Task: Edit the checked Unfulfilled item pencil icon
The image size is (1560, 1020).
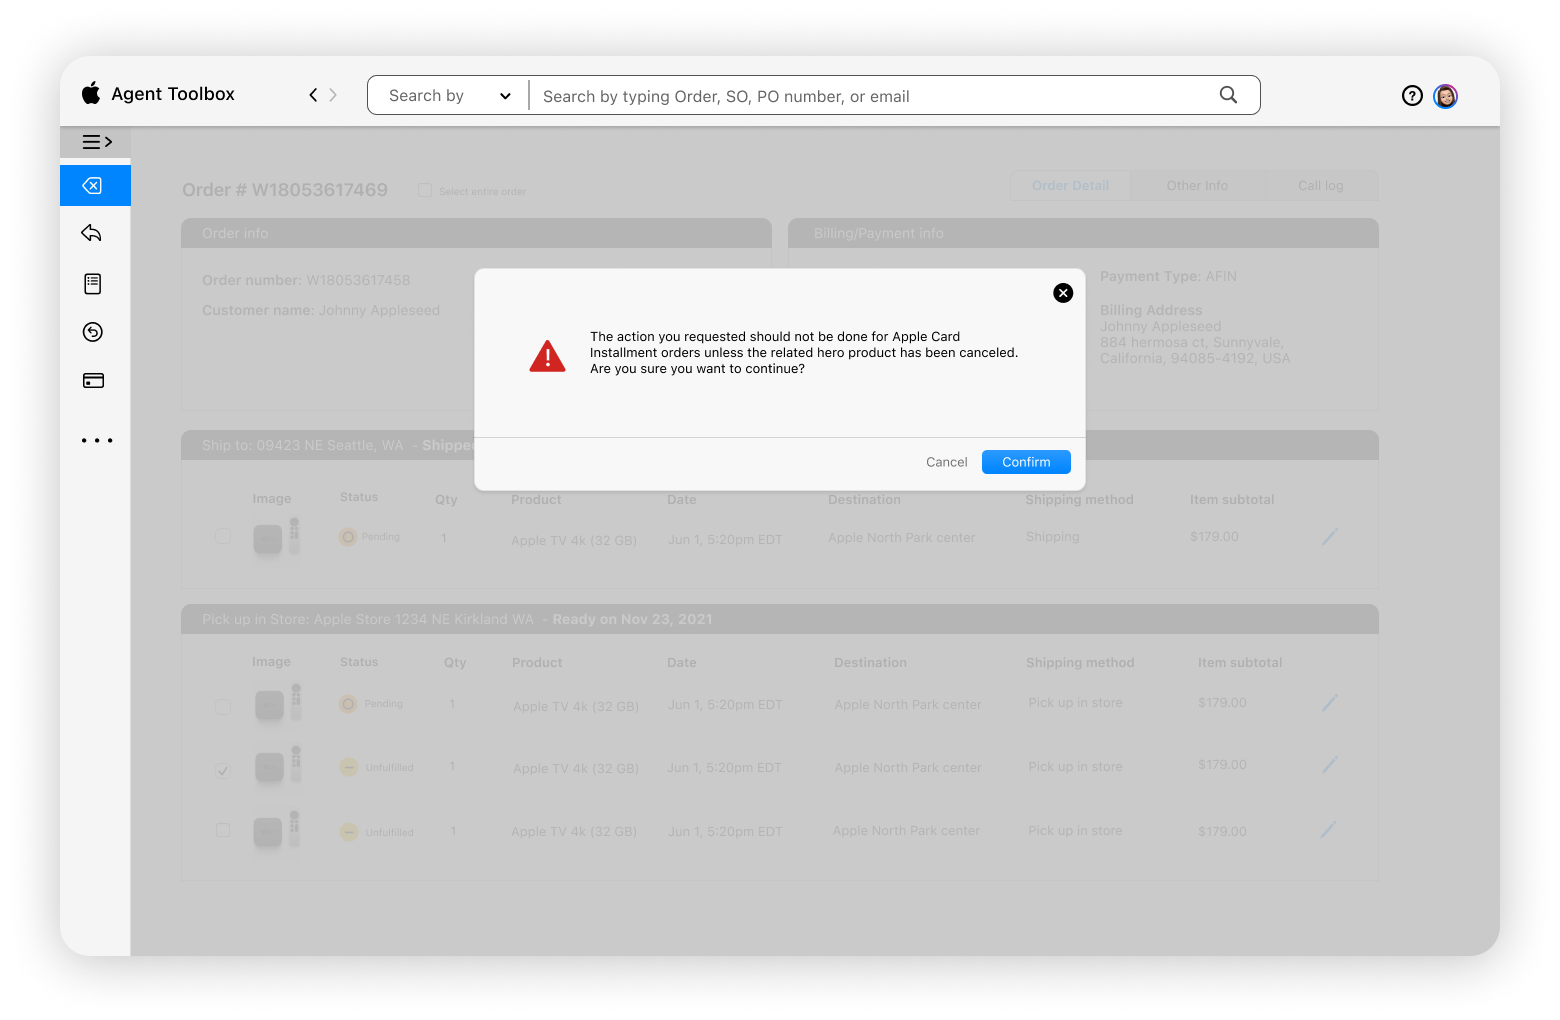Action: click(1329, 765)
